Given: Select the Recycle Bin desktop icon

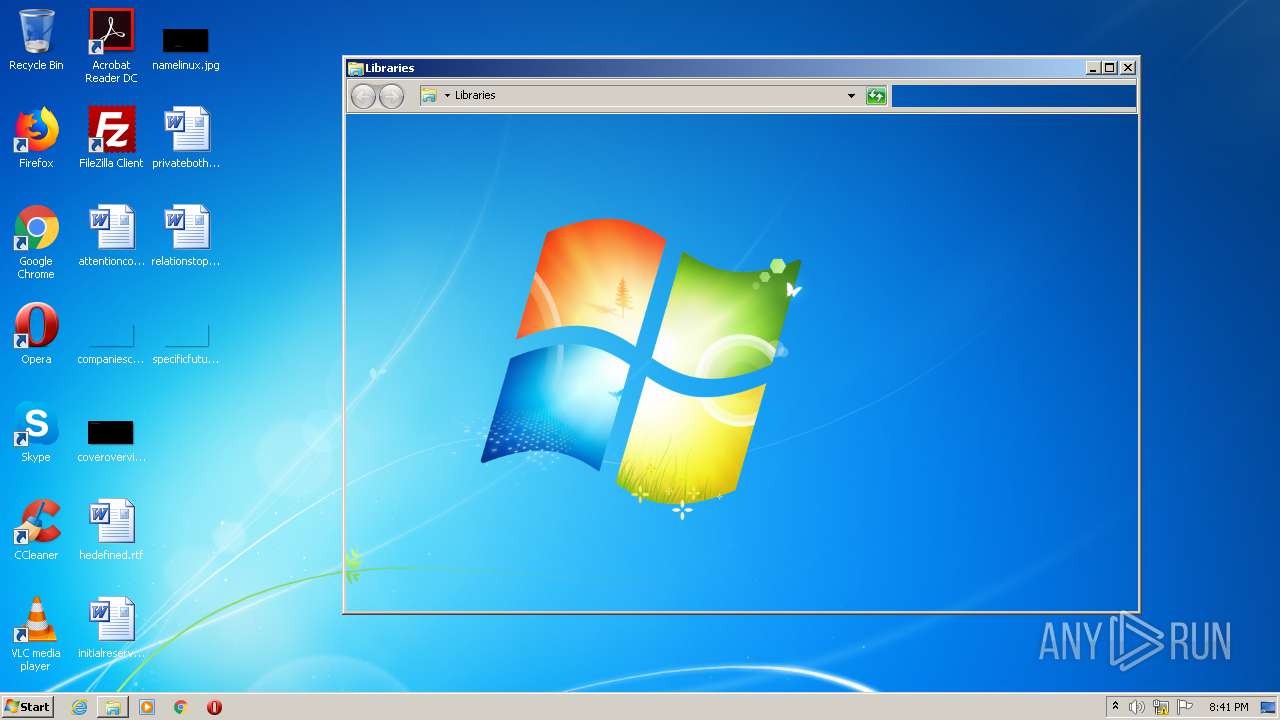Looking at the screenshot, I should point(36,40).
